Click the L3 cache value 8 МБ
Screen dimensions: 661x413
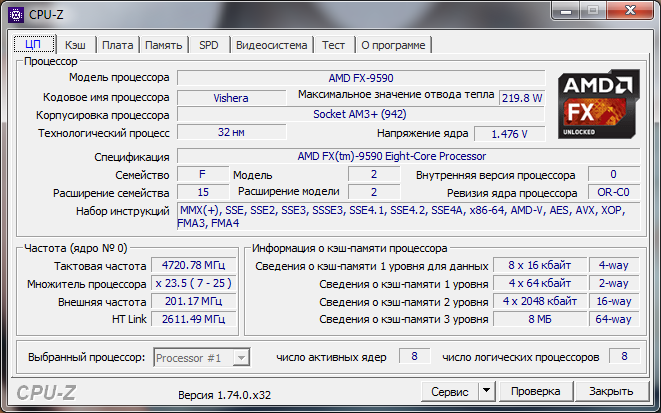pos(540,319)
